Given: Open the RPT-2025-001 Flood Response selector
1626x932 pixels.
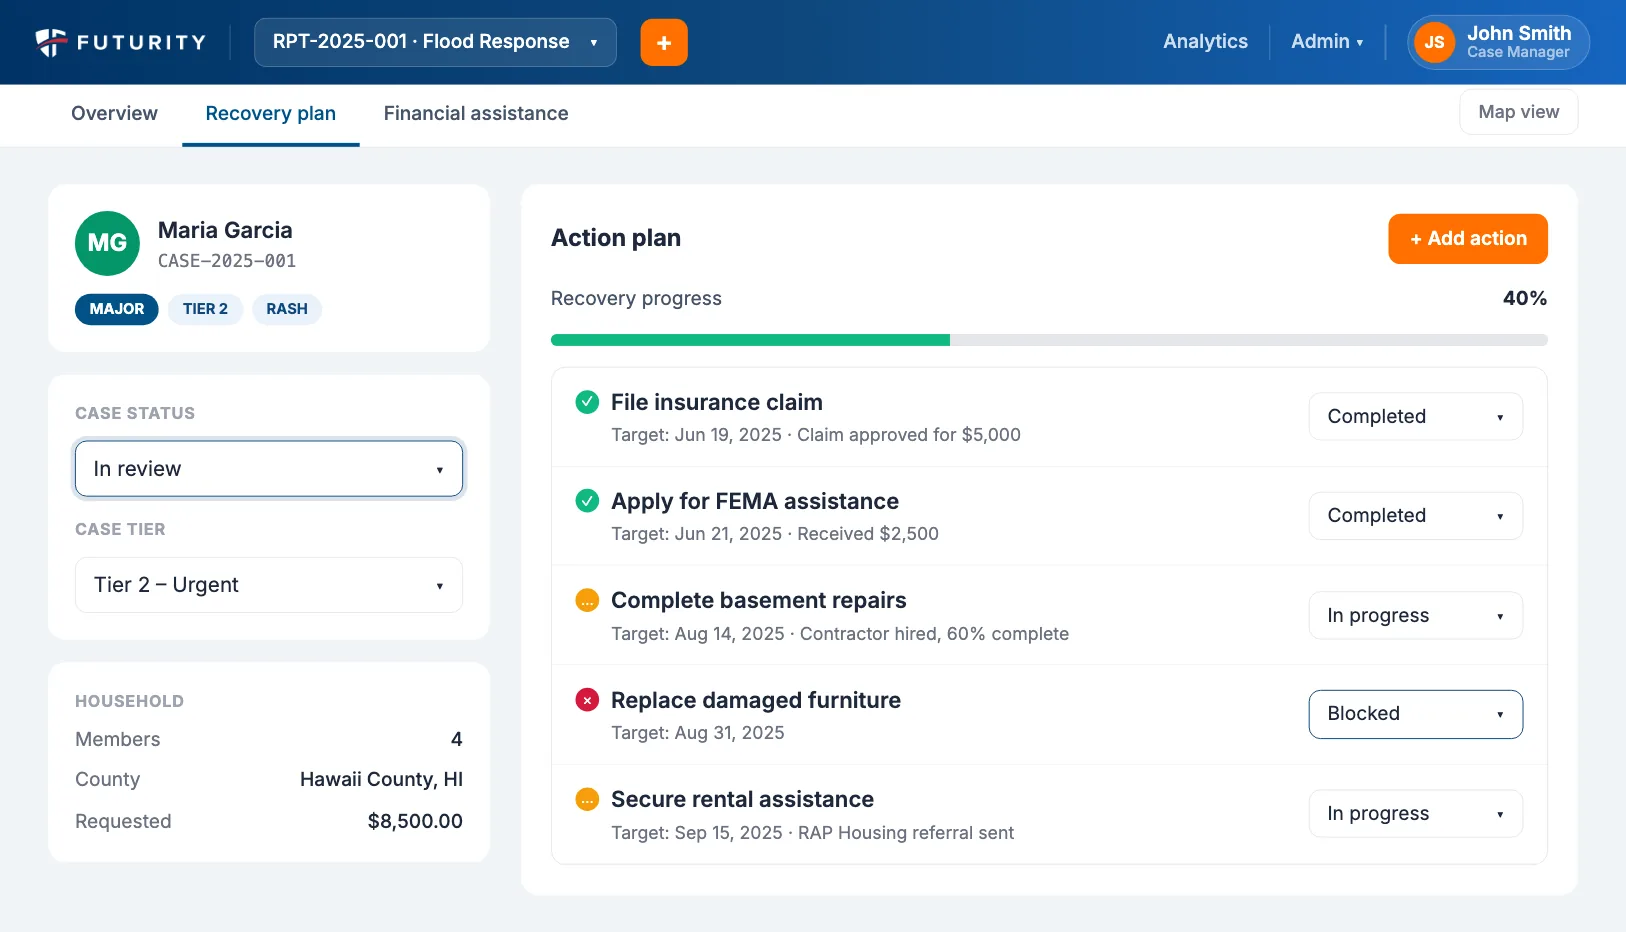Looking at the screenshot, I should tap(435, 42).
